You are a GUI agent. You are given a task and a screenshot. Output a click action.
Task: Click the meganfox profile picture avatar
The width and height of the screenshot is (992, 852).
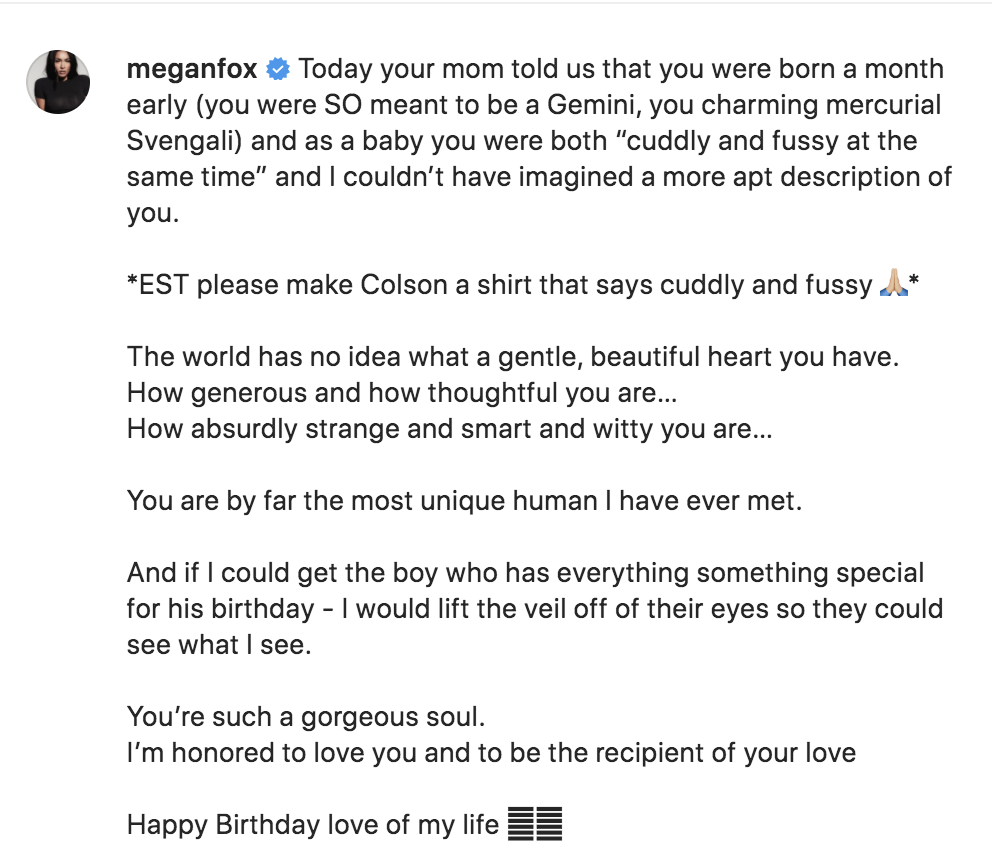pos(58,82)
